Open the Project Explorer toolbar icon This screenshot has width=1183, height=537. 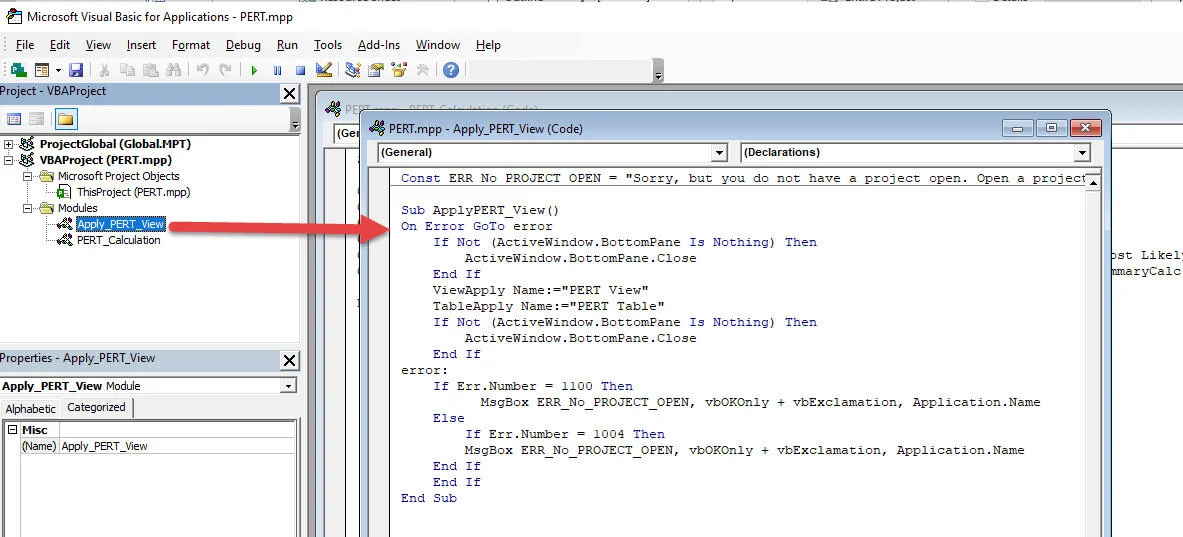pyautogui.click(x=352, y=70)
